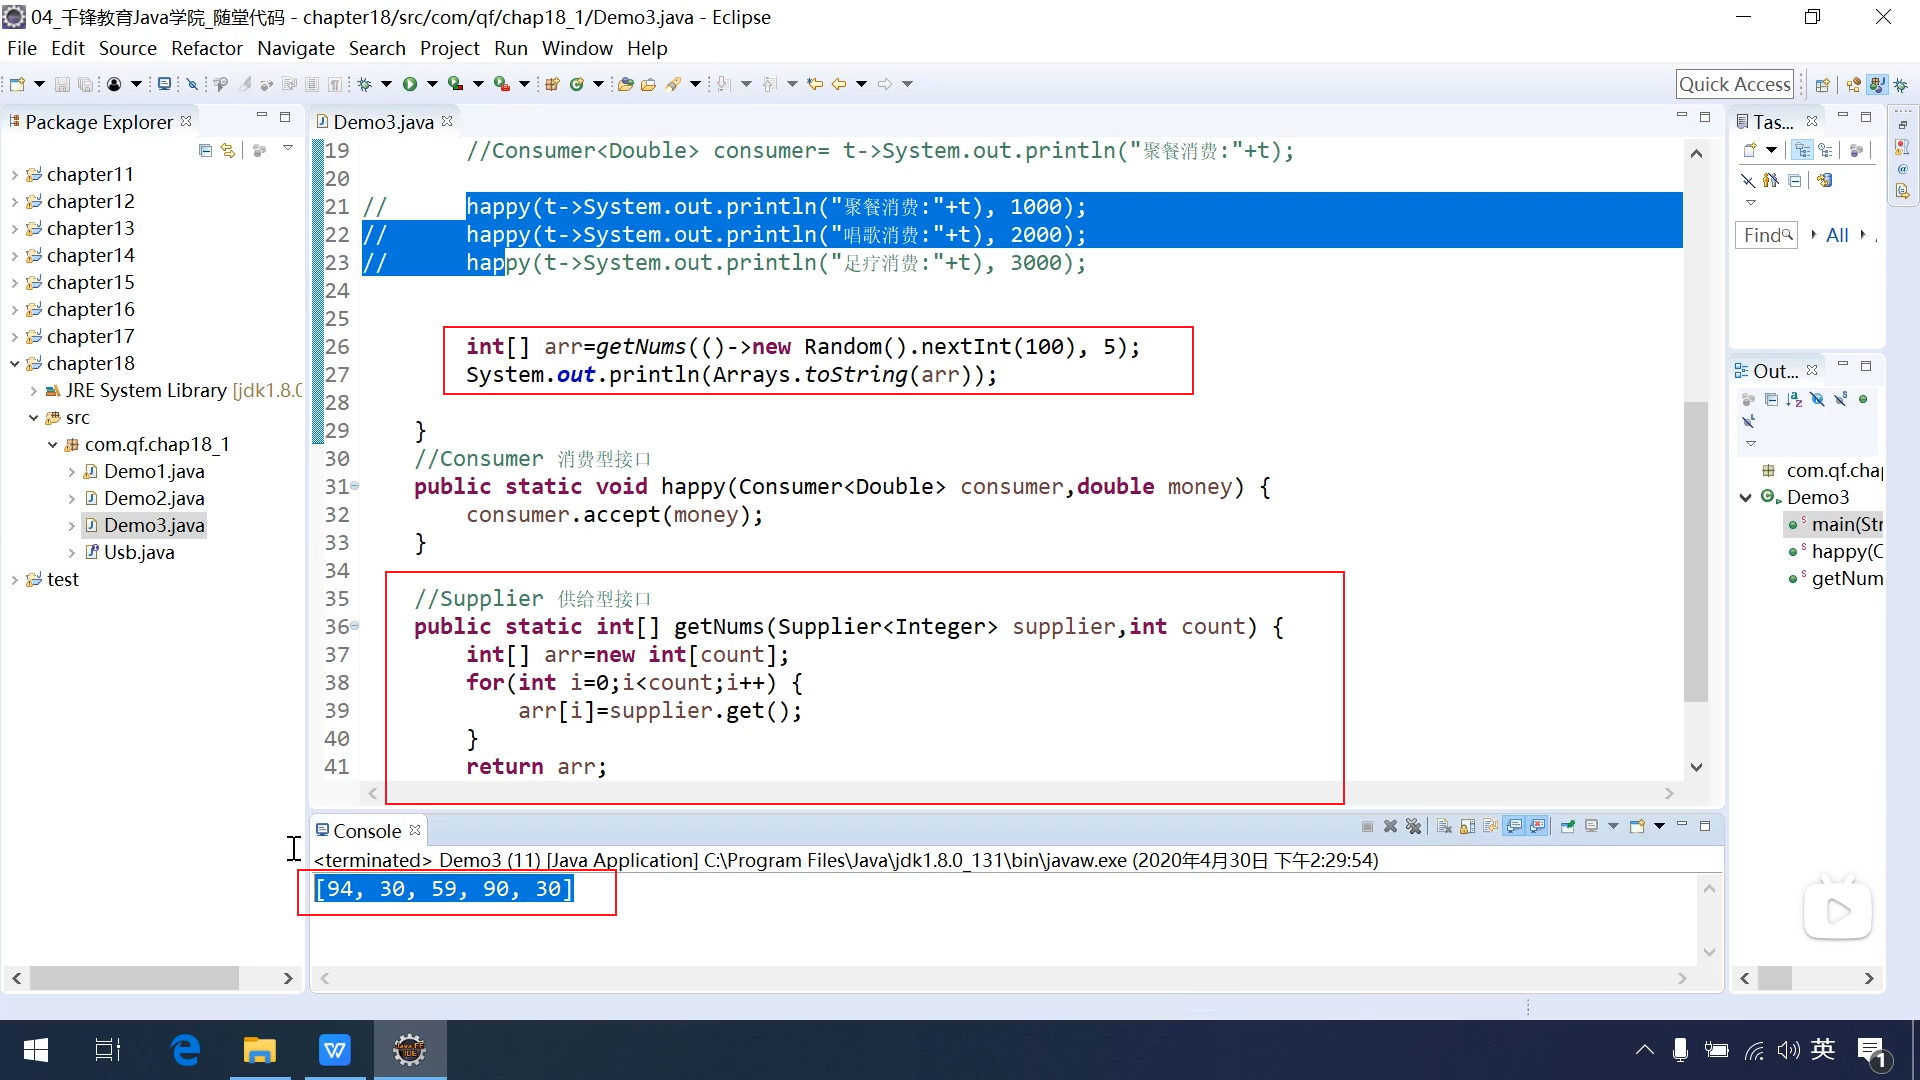The height and width of the screenshot is (1080, 1920).
Task: Toggle Show Console on Standard Out change
Action: (x=1514, y=826)
